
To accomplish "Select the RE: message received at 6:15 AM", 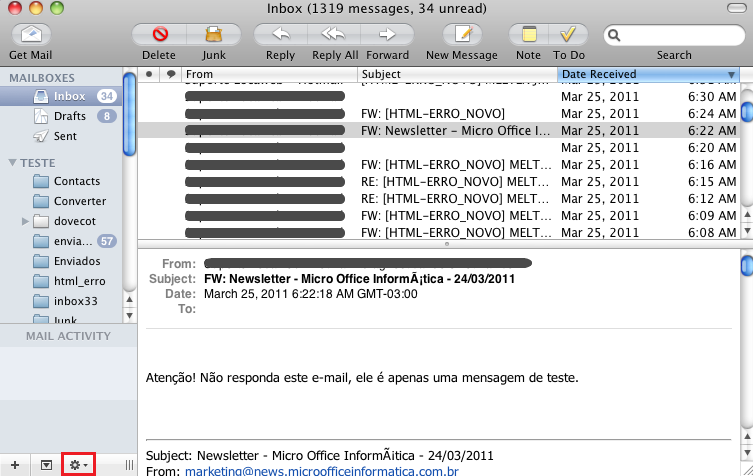I will pos(439,182).
